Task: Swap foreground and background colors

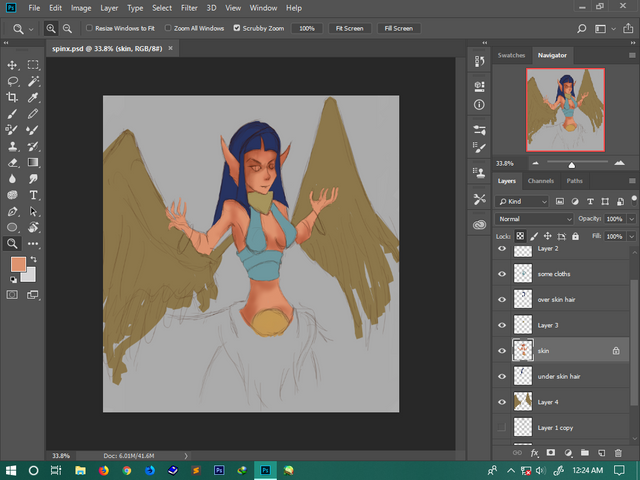Action: tap(33, 259)
